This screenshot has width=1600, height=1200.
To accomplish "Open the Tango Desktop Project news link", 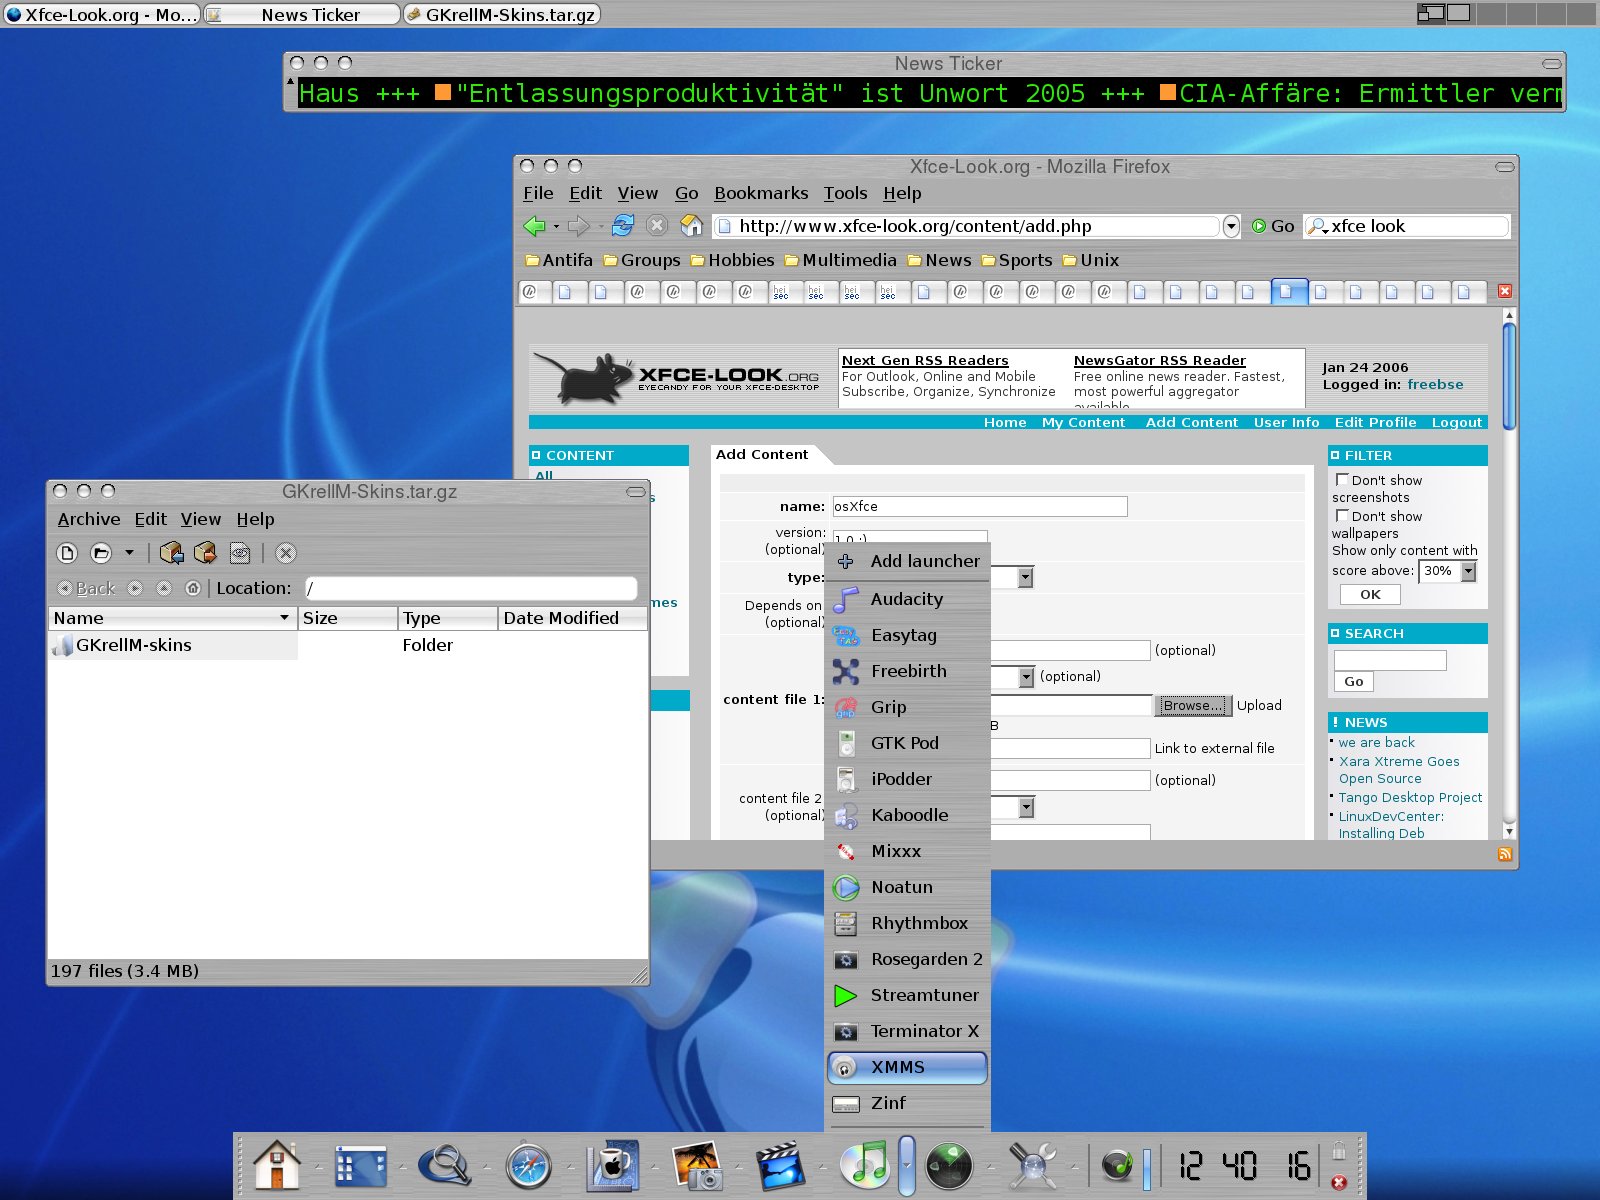I will tap(1410, 797).
